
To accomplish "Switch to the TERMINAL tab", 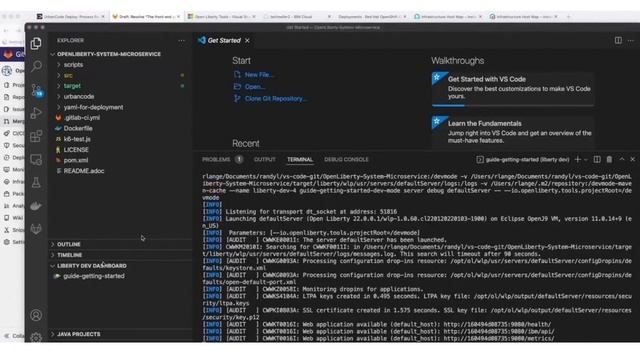I will 300,160.
